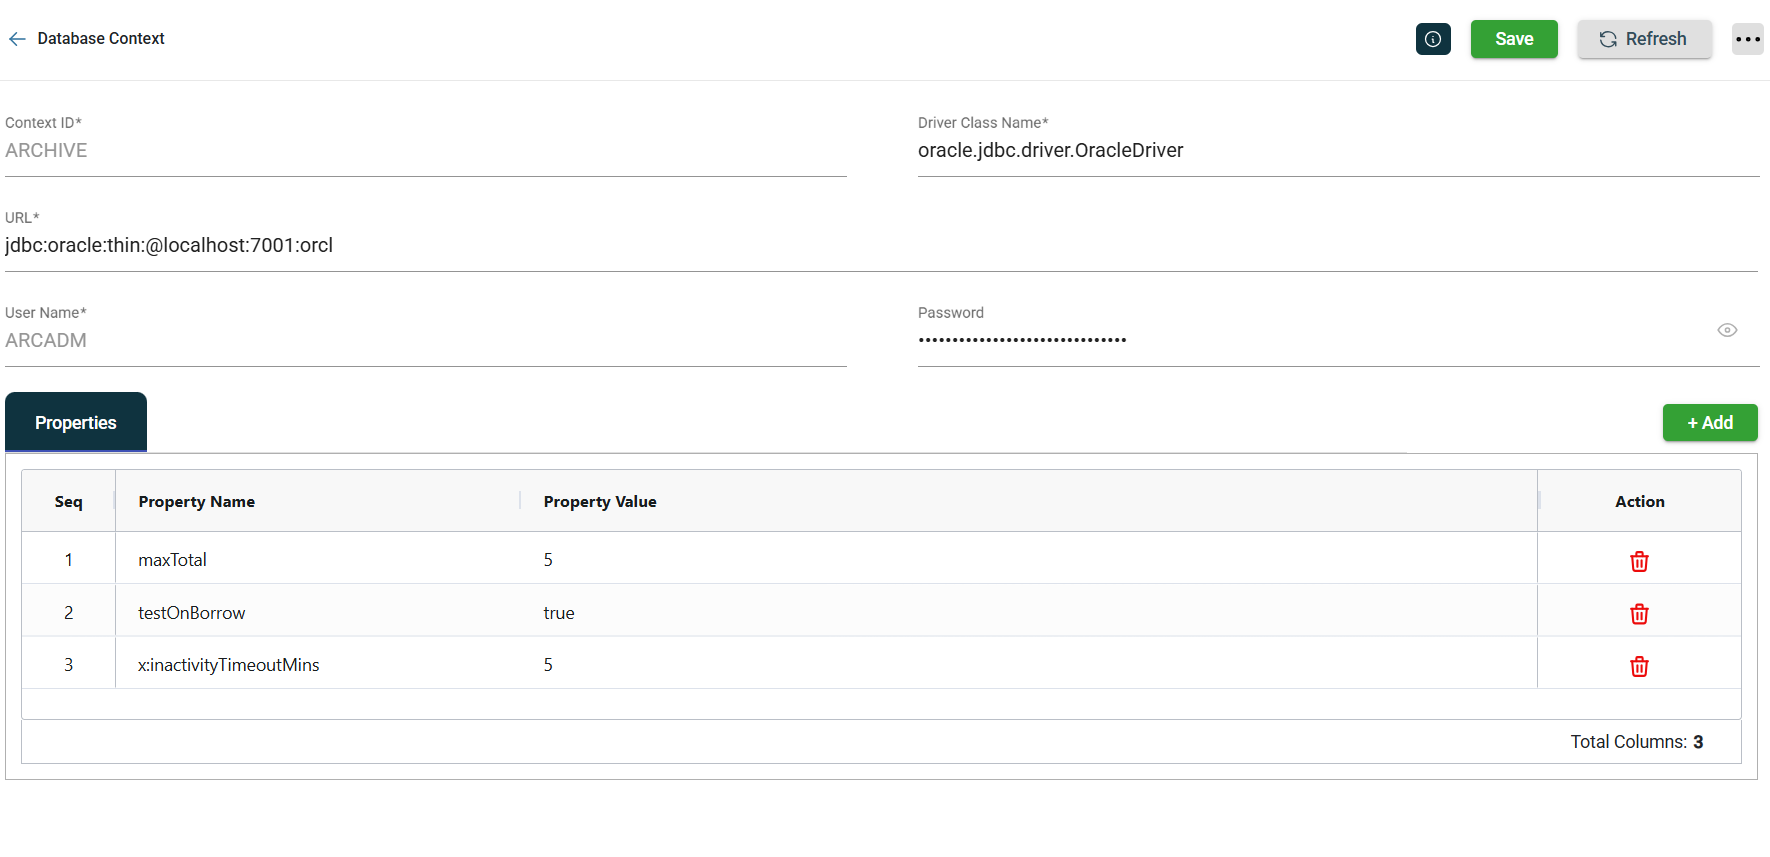Select the Properties tab

click(76, 423)
